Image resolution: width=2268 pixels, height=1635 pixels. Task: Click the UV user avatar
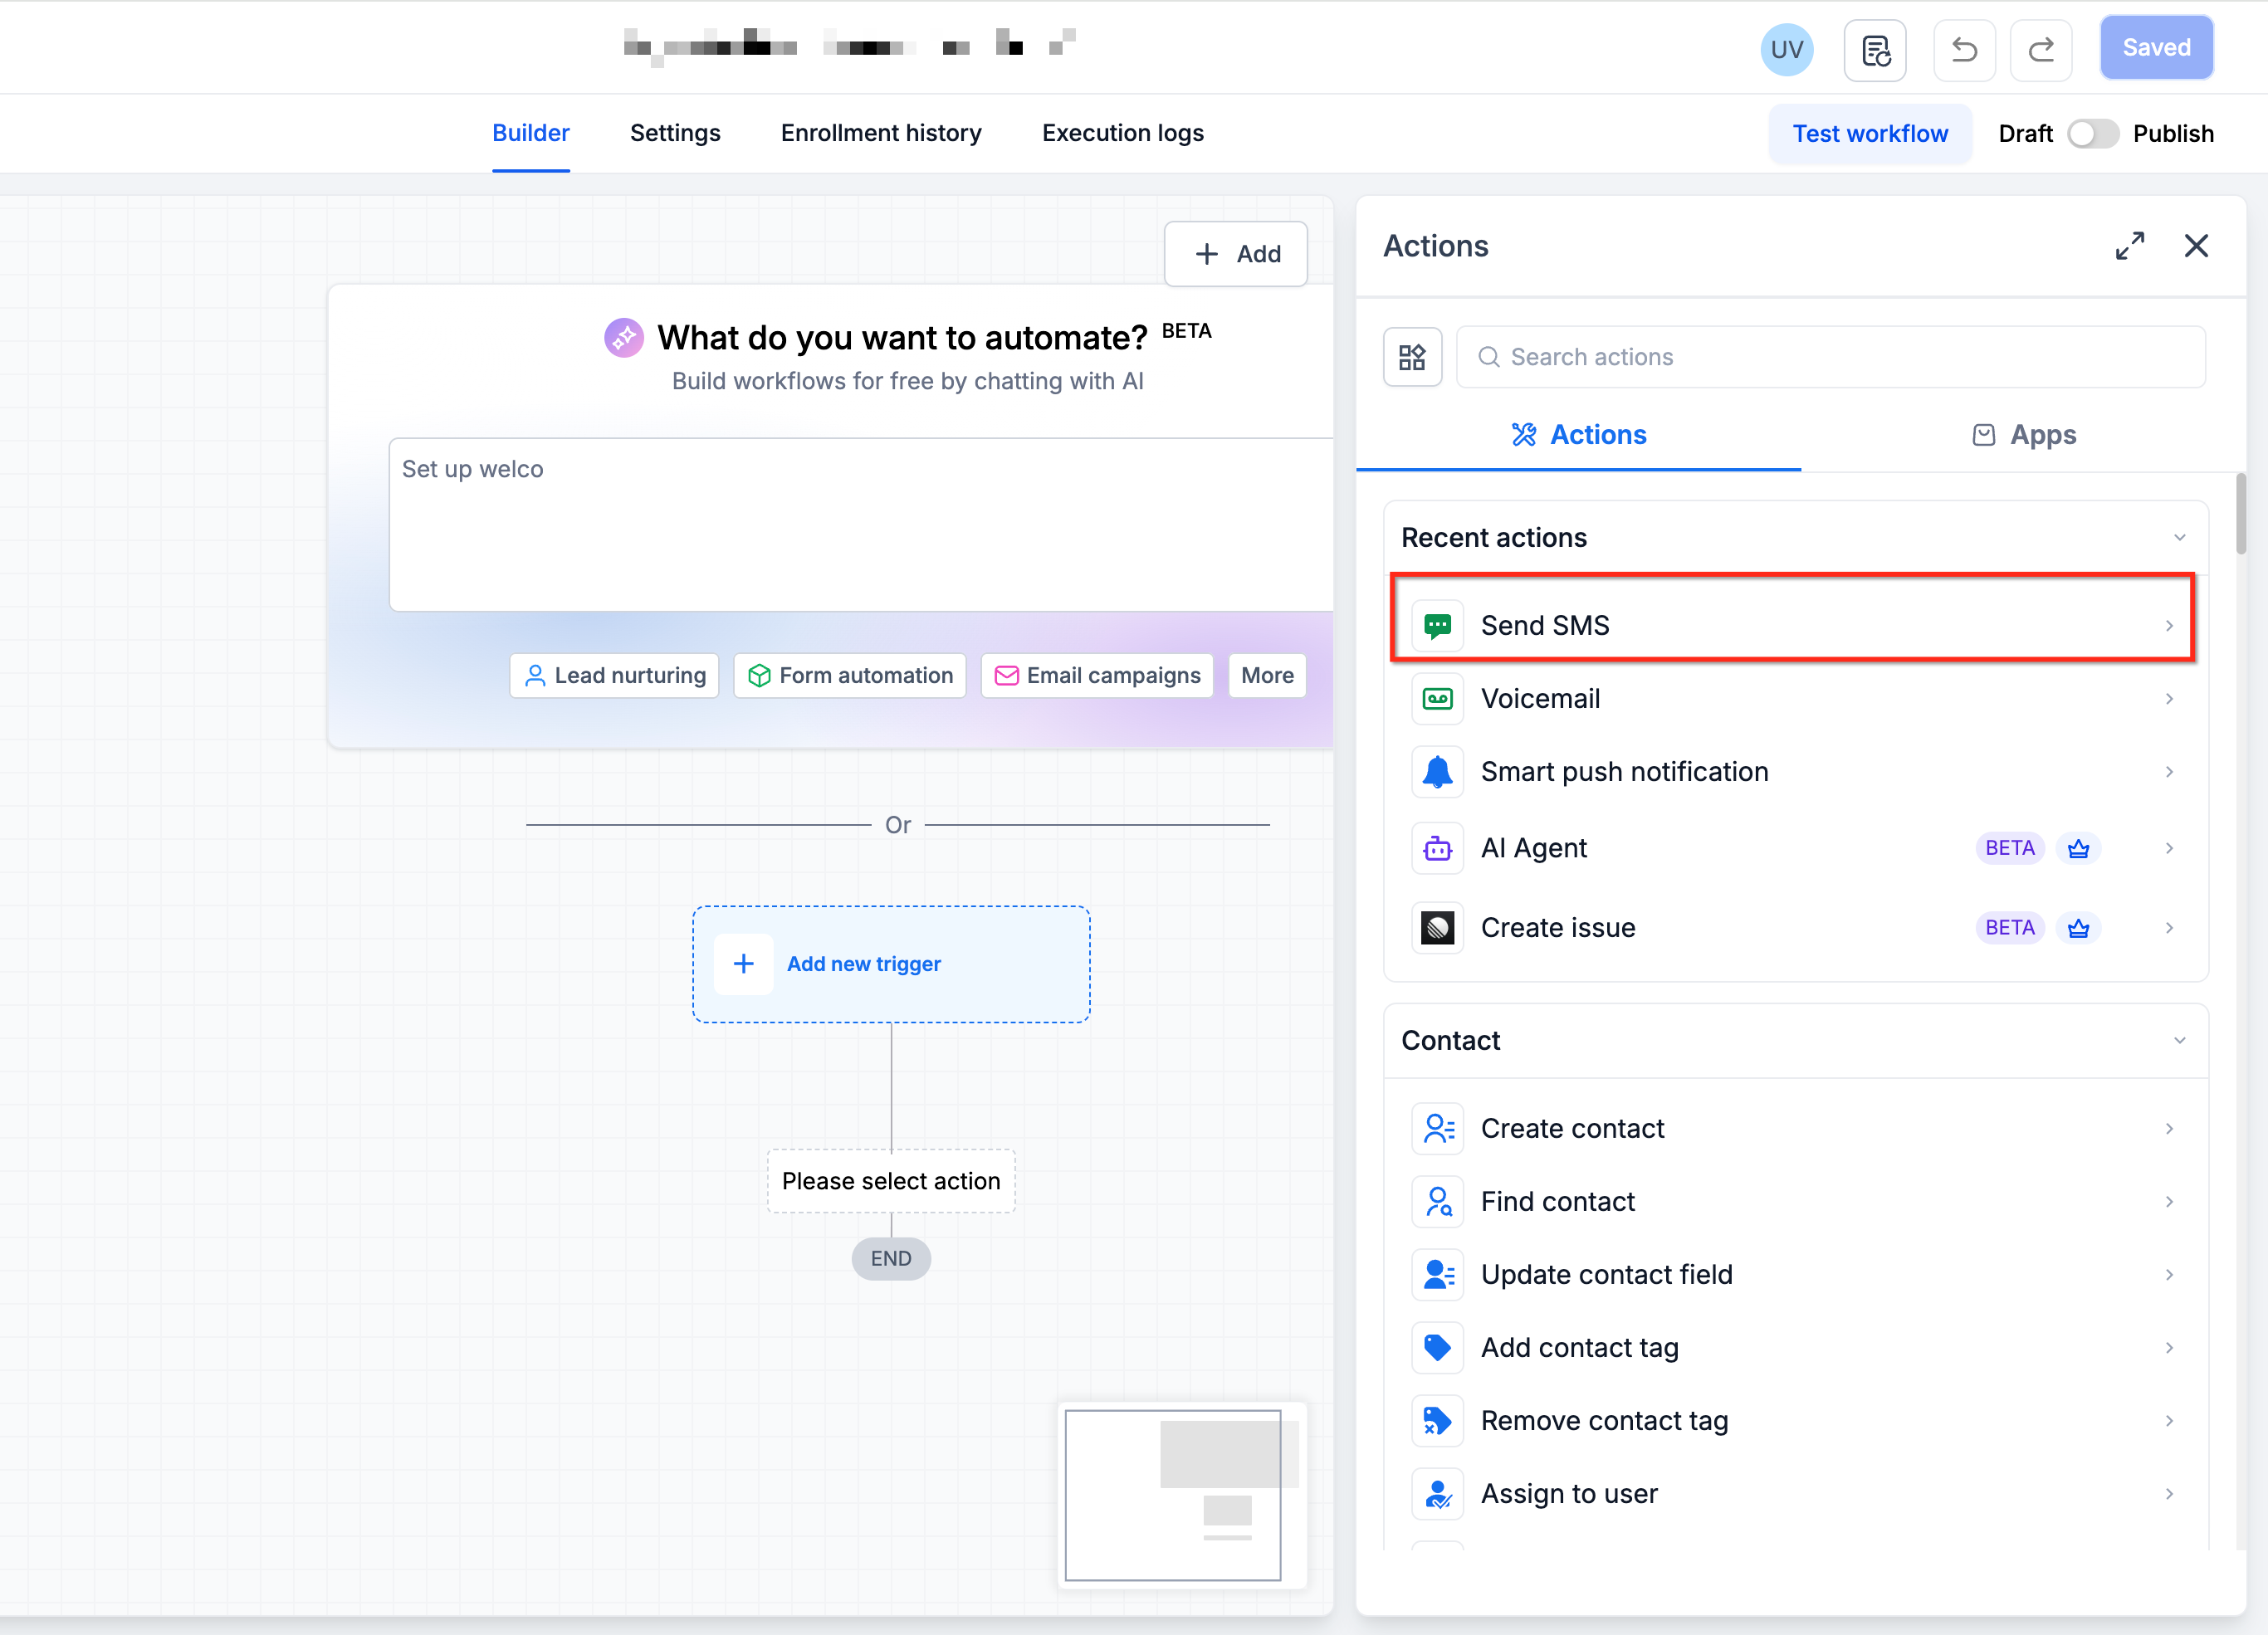pyautogui.click(x=1787, y=49)
